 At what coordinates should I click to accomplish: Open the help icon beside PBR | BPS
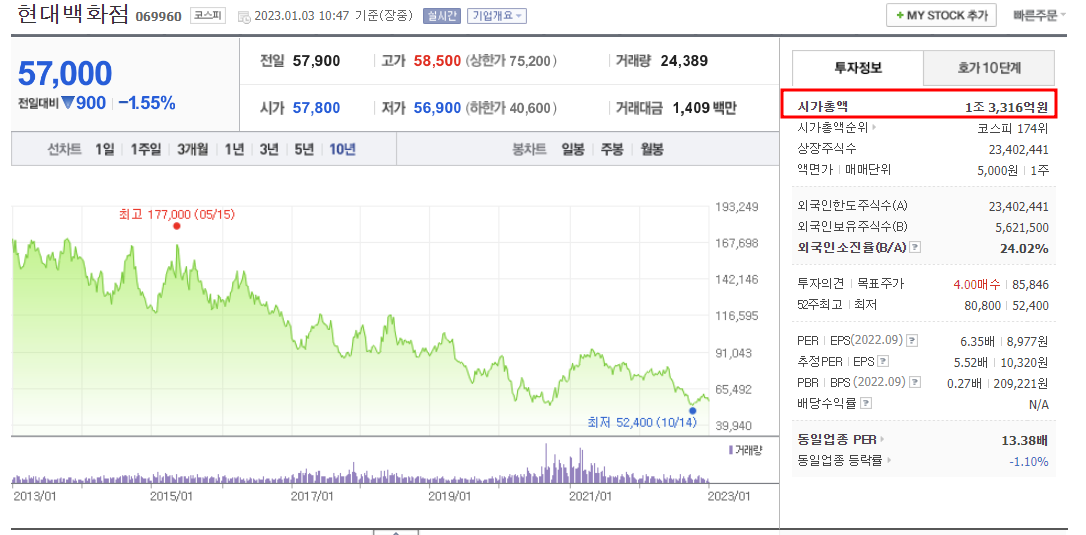[914, 382]
